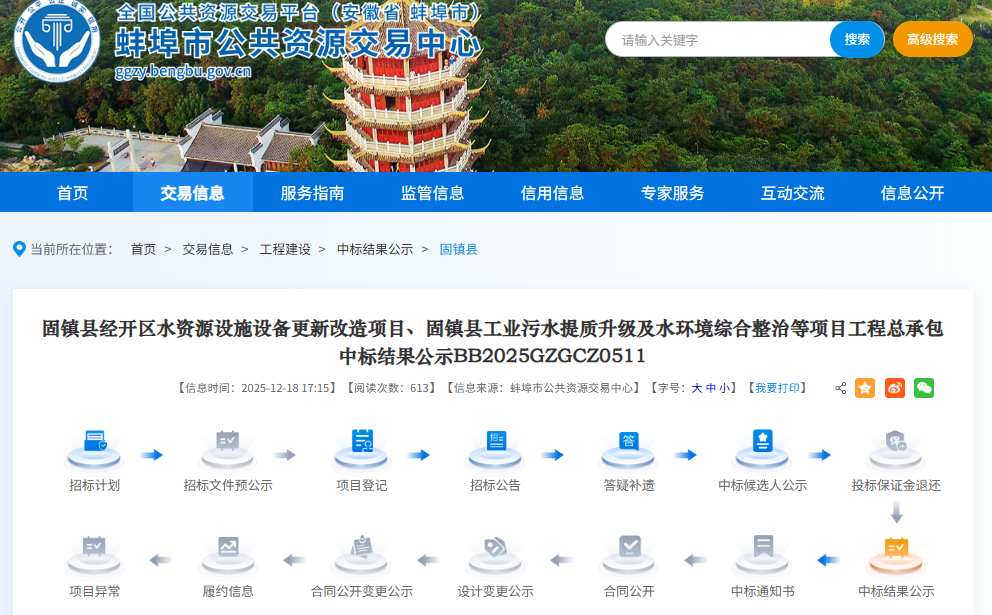This screenshot has height=615, width=992.
Task: Focus the keyword search input field
Action: point(718,40)
